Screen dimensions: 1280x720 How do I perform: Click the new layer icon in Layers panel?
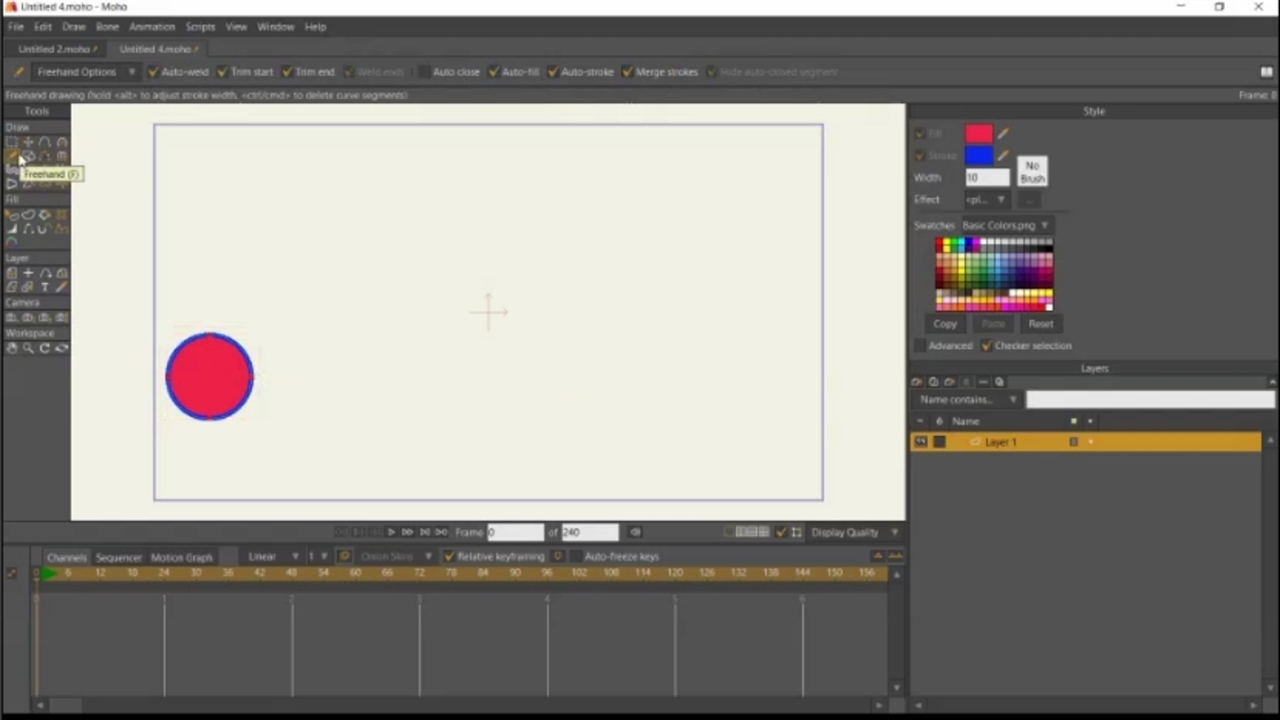click(917, 382)
